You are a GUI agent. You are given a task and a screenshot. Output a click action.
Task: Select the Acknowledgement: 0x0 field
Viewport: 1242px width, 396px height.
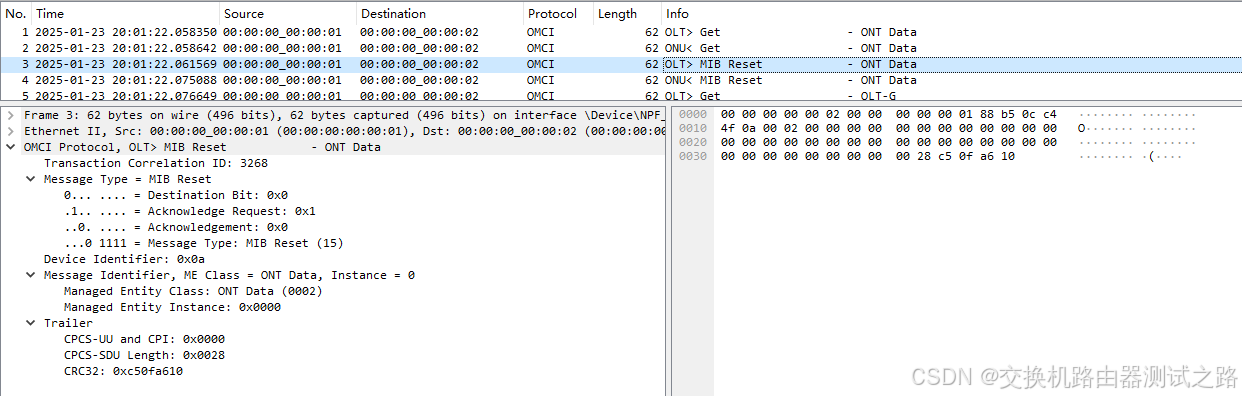[176, 227]
